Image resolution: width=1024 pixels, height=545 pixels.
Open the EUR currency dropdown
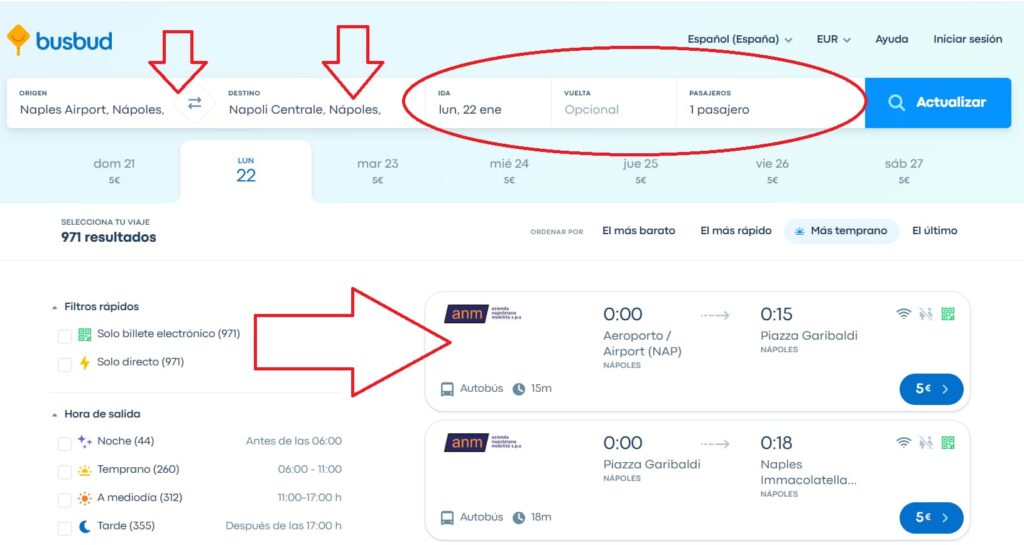833,39
